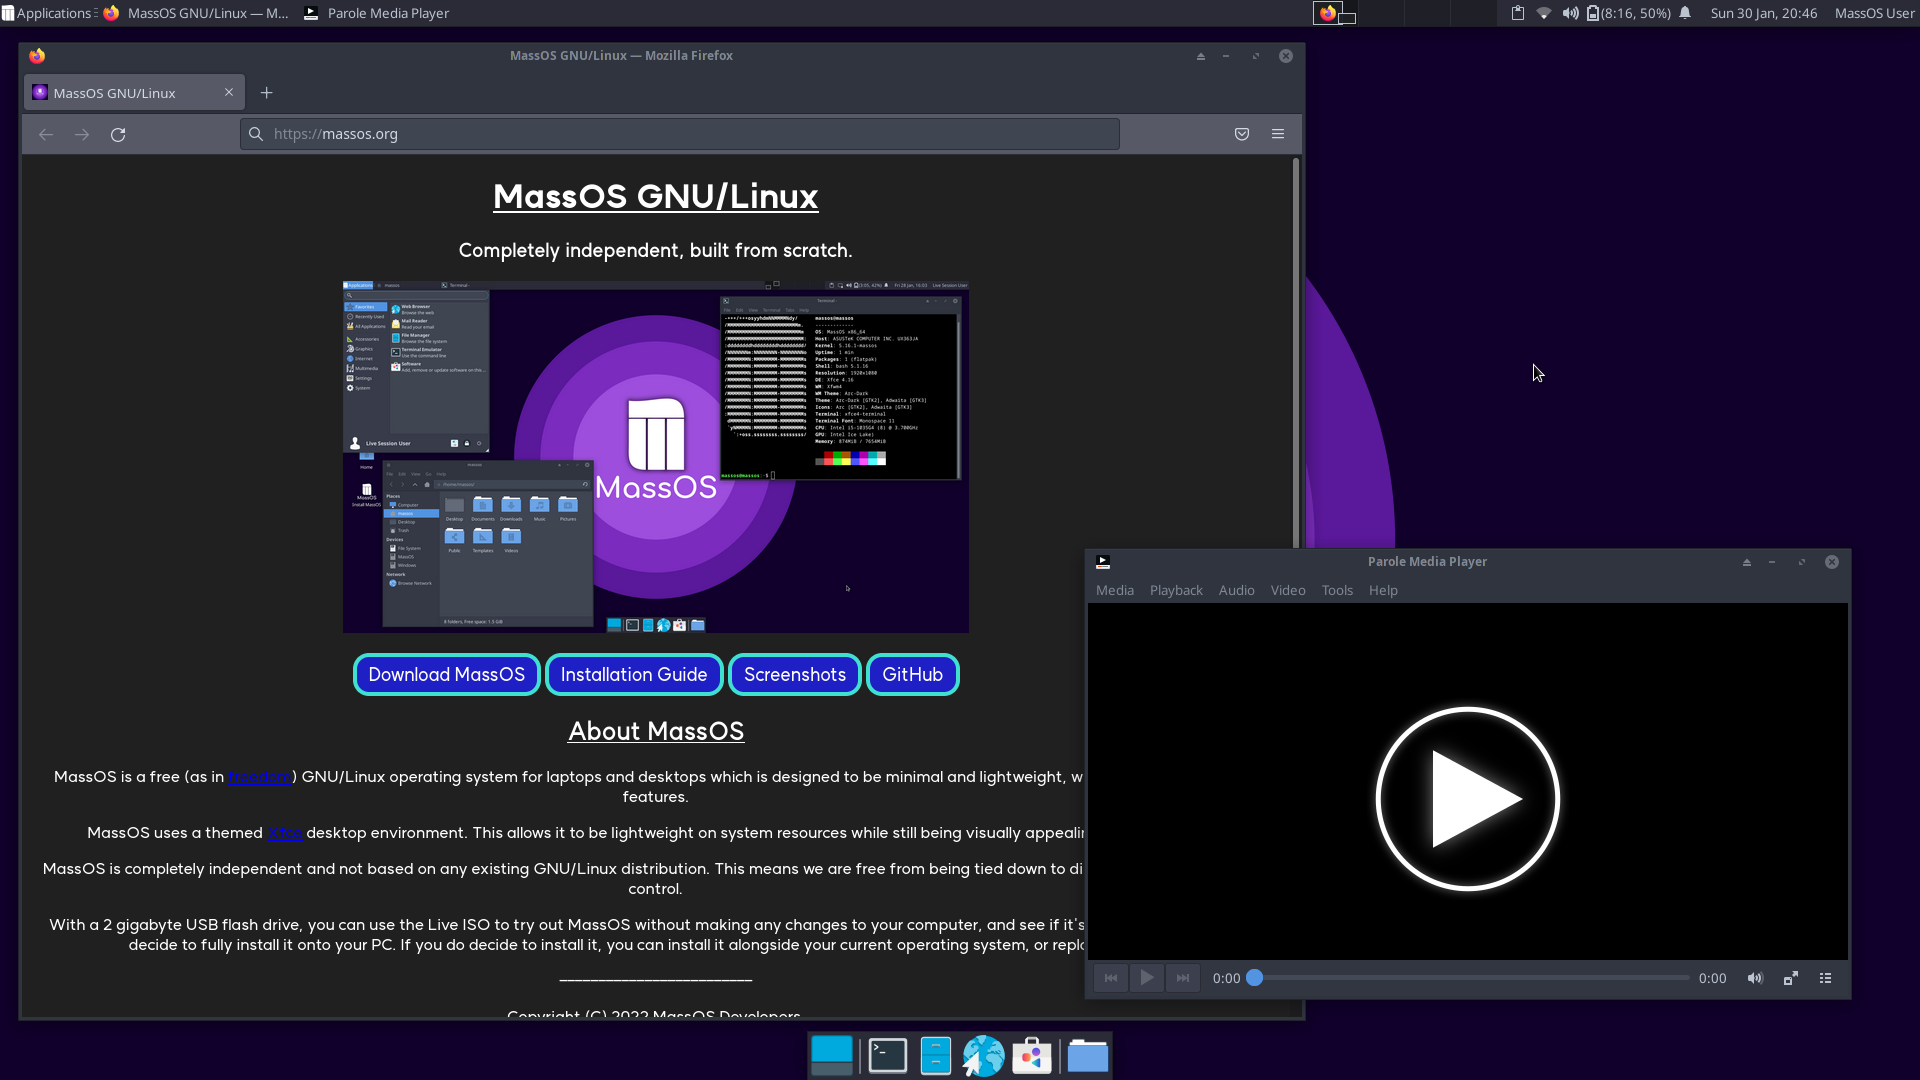Click Firefox window shade-up titlebar button
The height and width of the screenshot is (1080, 1920).
pyautogui.click(x=1201, y=56)
